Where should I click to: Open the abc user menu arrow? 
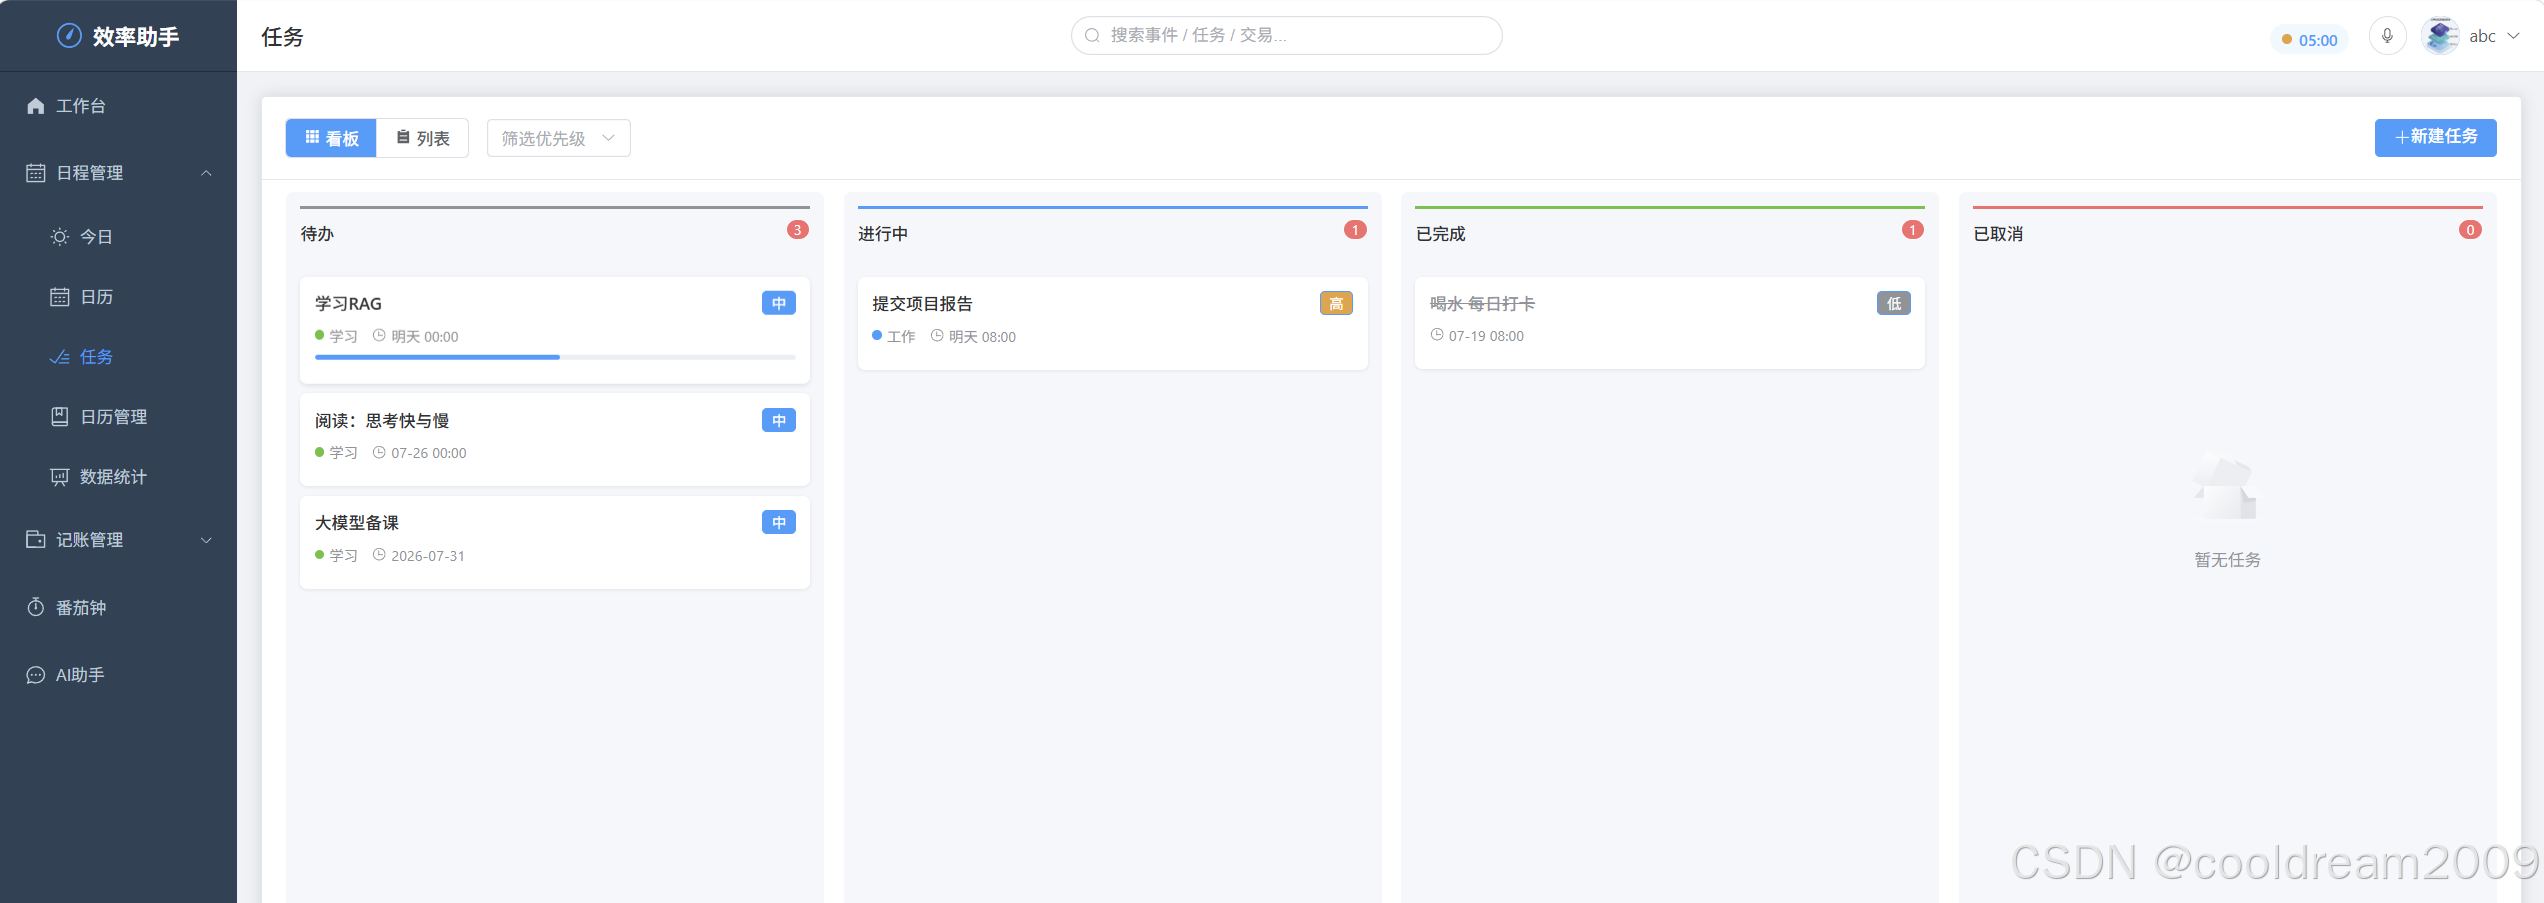pyautogui.click(x=2512, y=36)
